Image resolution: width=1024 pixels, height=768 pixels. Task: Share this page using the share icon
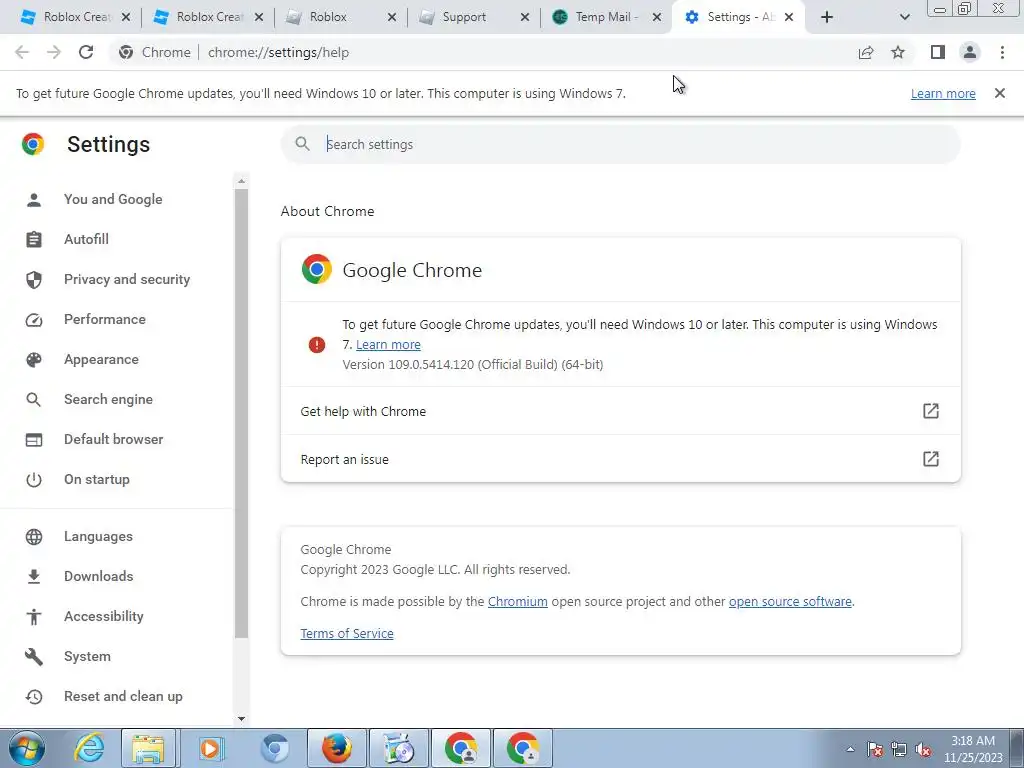click(866, 52)
